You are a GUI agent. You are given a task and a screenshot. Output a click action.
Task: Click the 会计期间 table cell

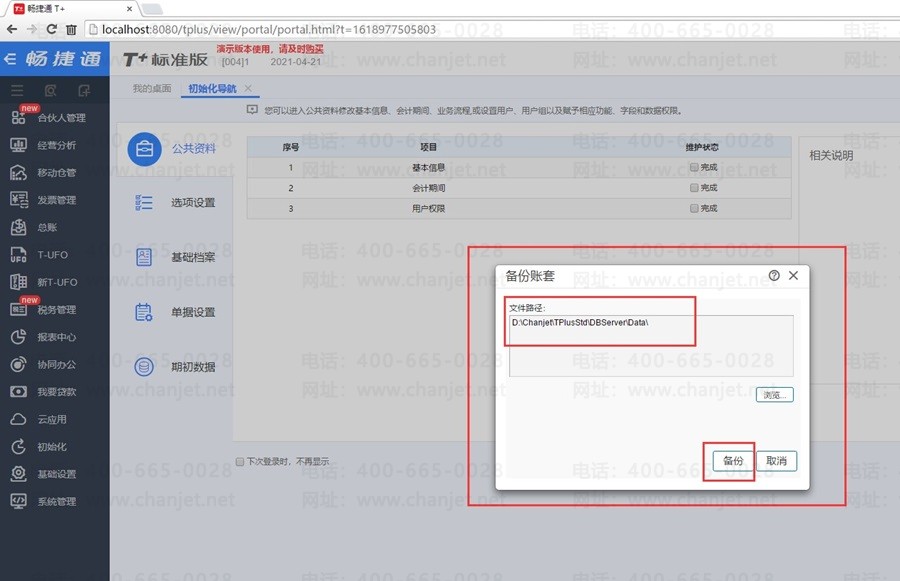(428, 188)
